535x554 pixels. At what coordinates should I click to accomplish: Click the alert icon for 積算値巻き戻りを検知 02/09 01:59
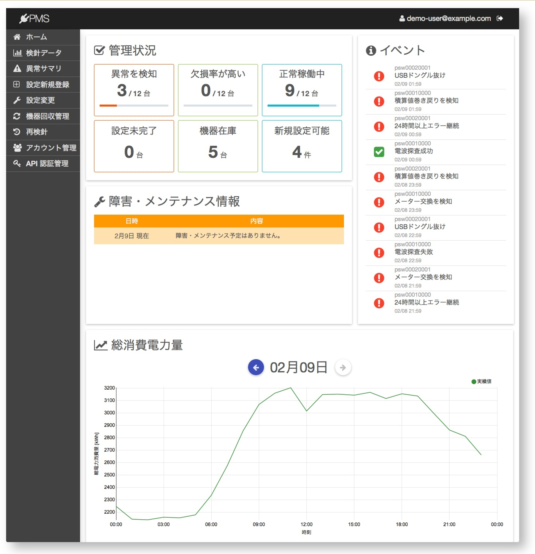379,101
